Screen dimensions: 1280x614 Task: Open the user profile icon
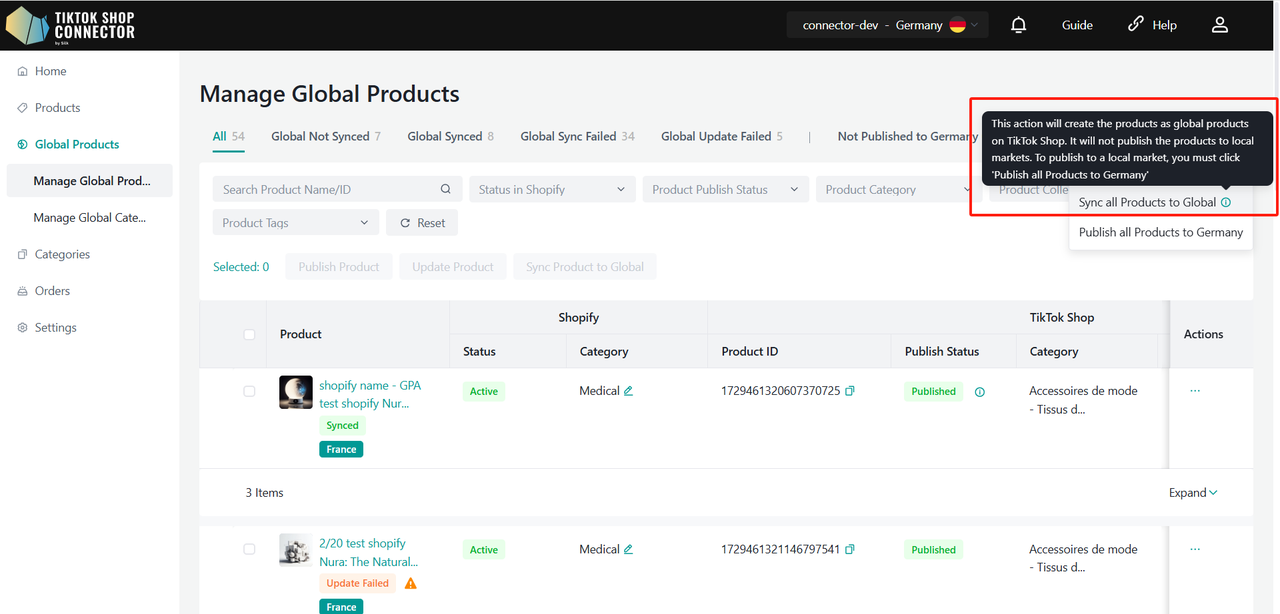tap(1219, 25)
